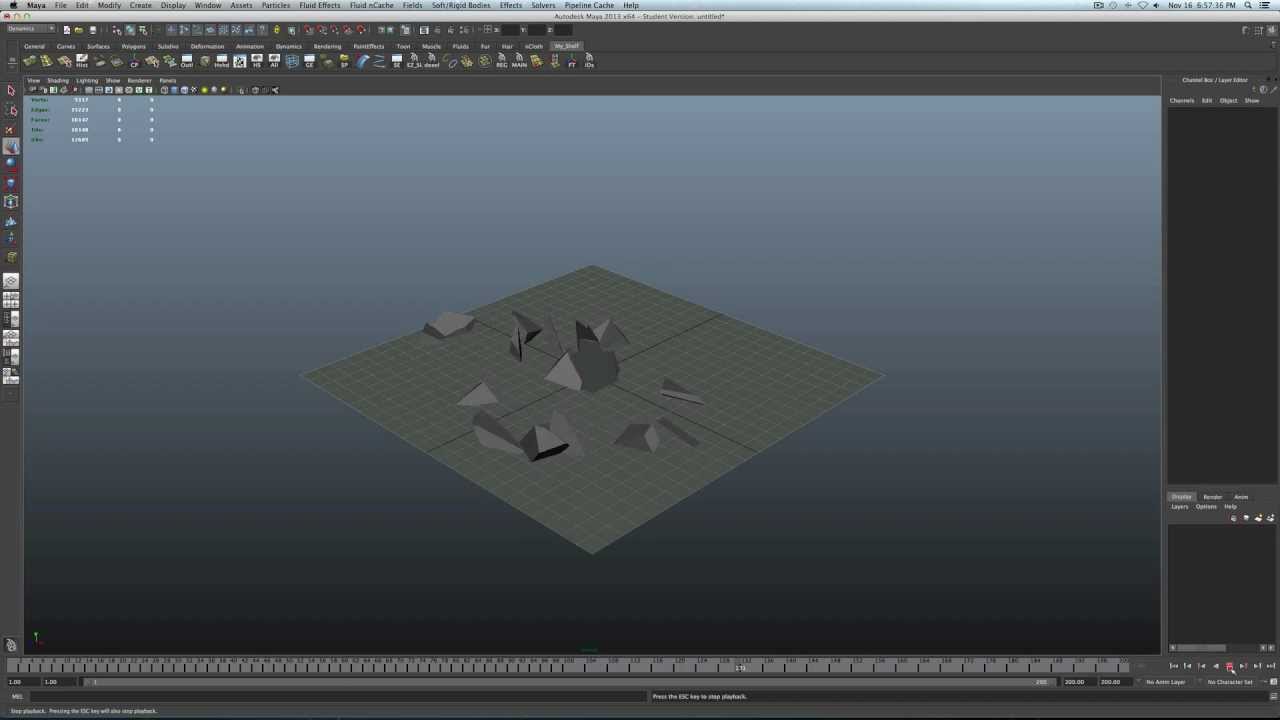Viewport: 1280px width, 720px height.
Task: Open the Rendering shelf tab
Action: pyautogui.click(x=327, y=46)
